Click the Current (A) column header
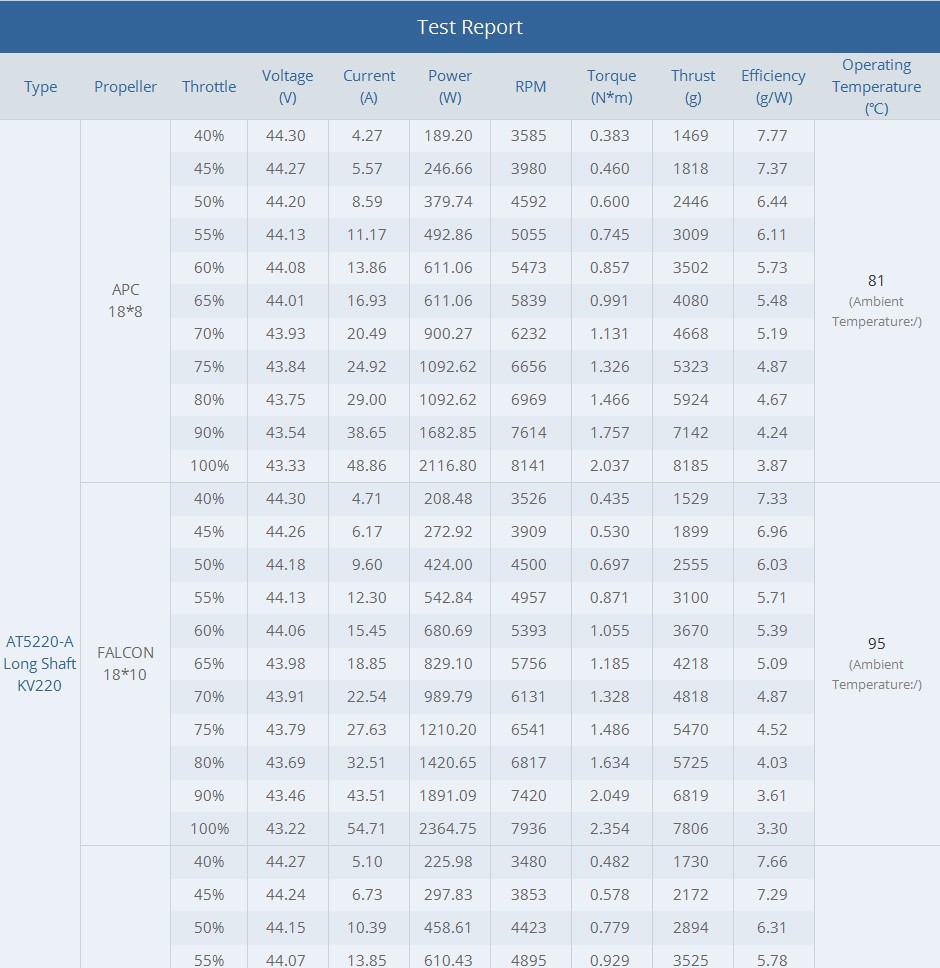The width and height of the screenshot is (940, 968). (368, 86)
